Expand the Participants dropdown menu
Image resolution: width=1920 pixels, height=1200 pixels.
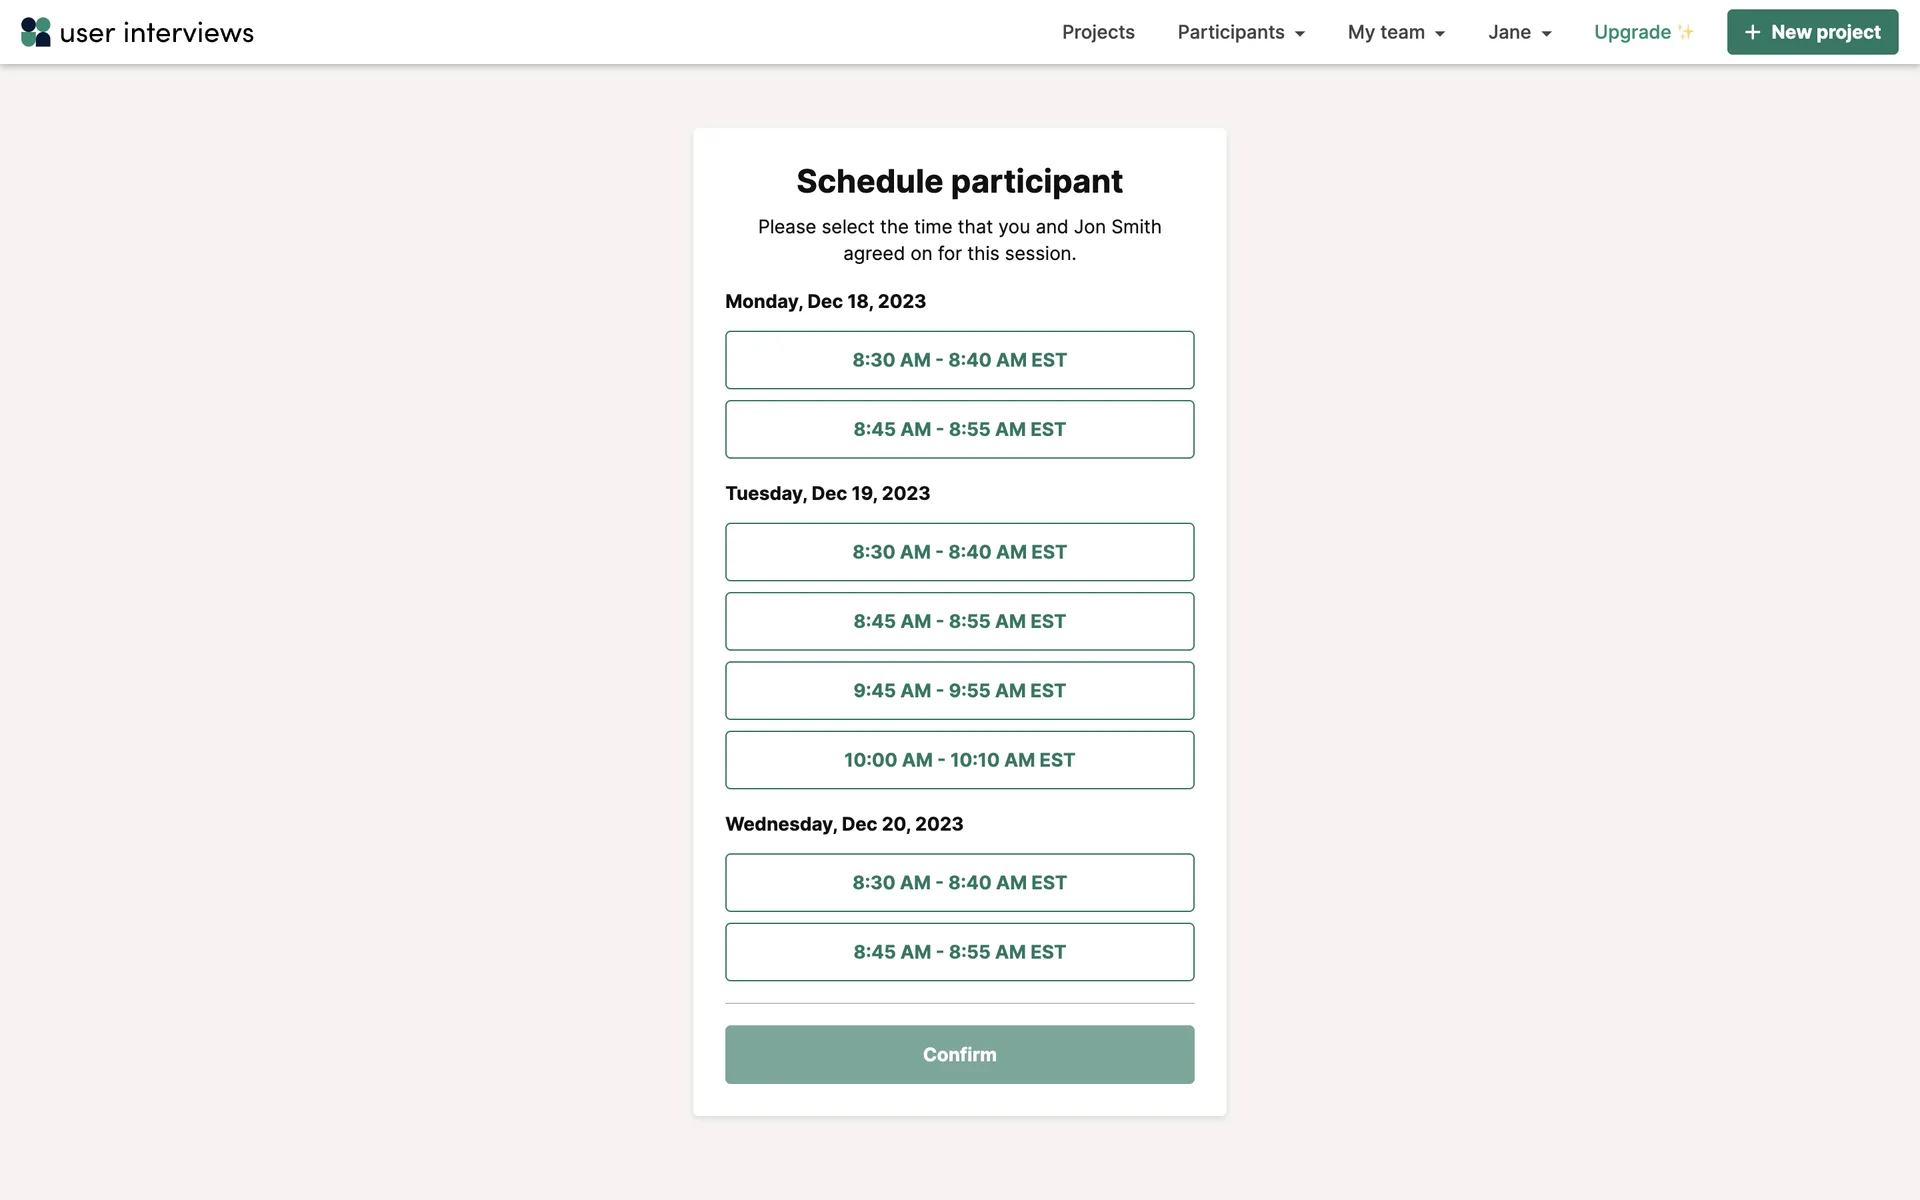pyautogui.click(x=1241, y=32)
